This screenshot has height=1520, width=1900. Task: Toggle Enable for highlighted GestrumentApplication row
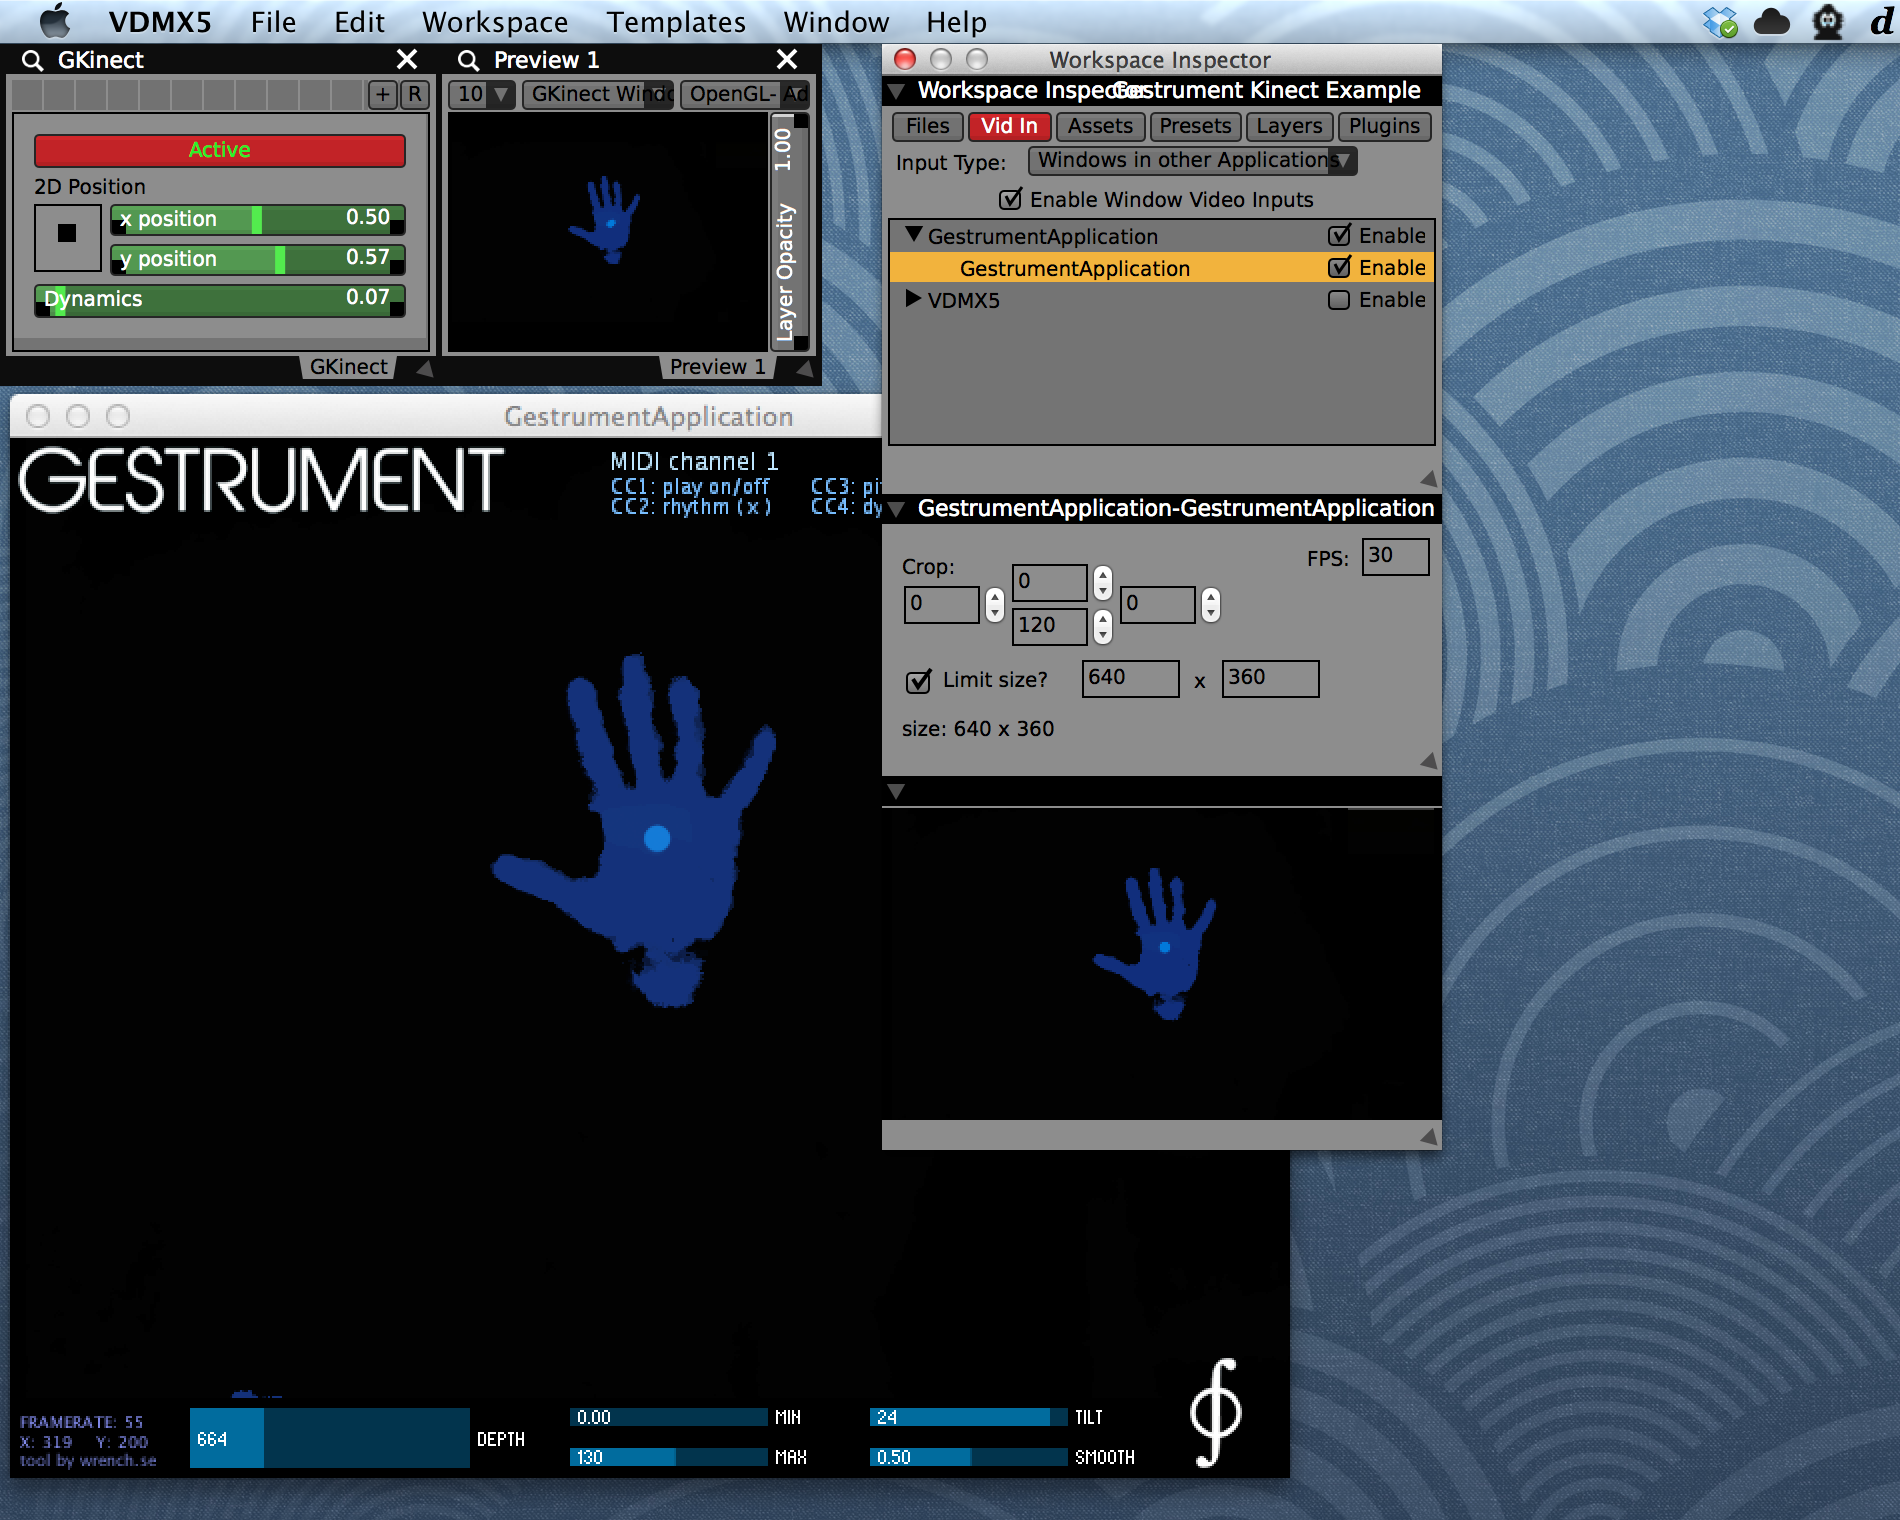coord(1339,267)
